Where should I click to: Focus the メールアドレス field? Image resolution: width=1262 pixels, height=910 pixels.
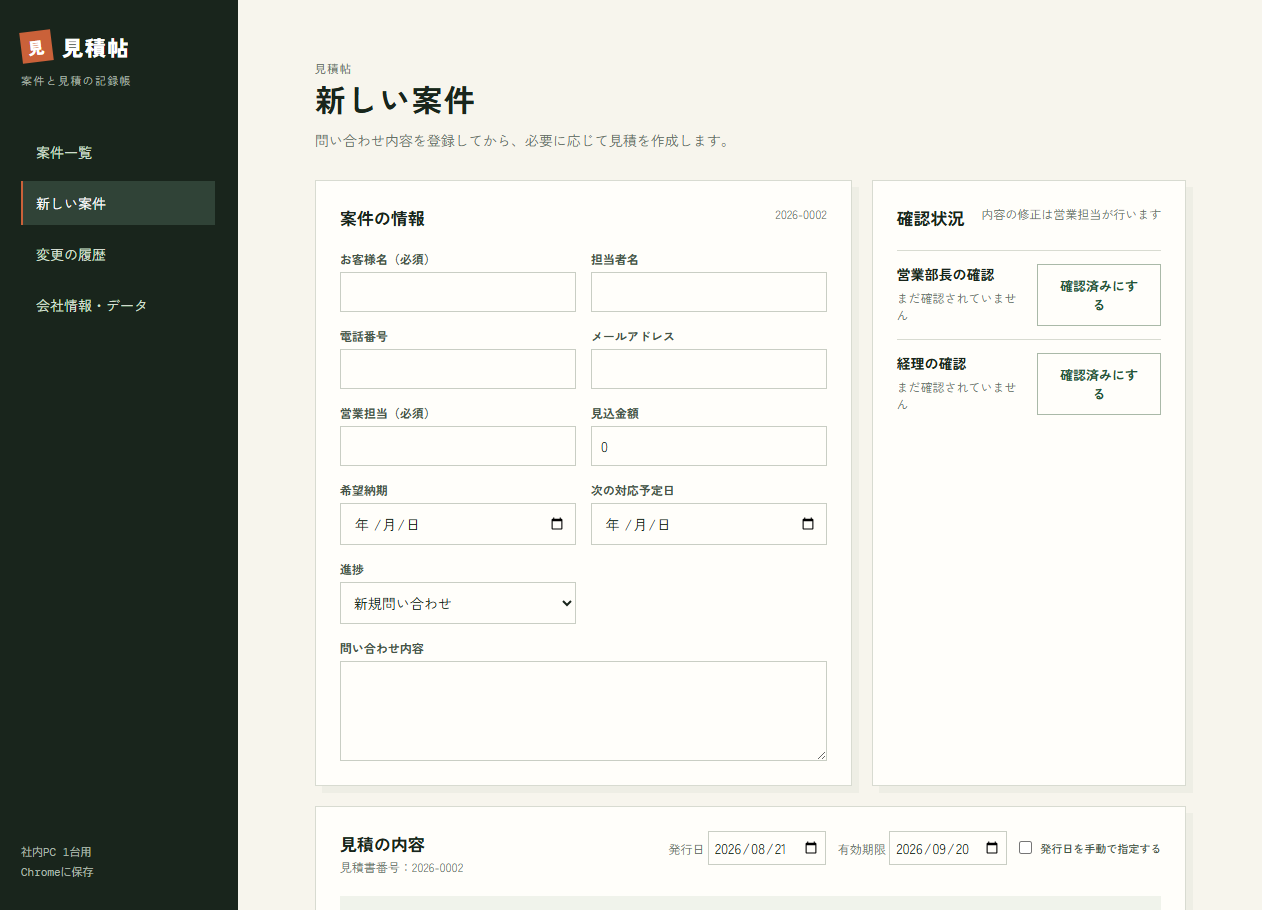[x=709, y=369]
